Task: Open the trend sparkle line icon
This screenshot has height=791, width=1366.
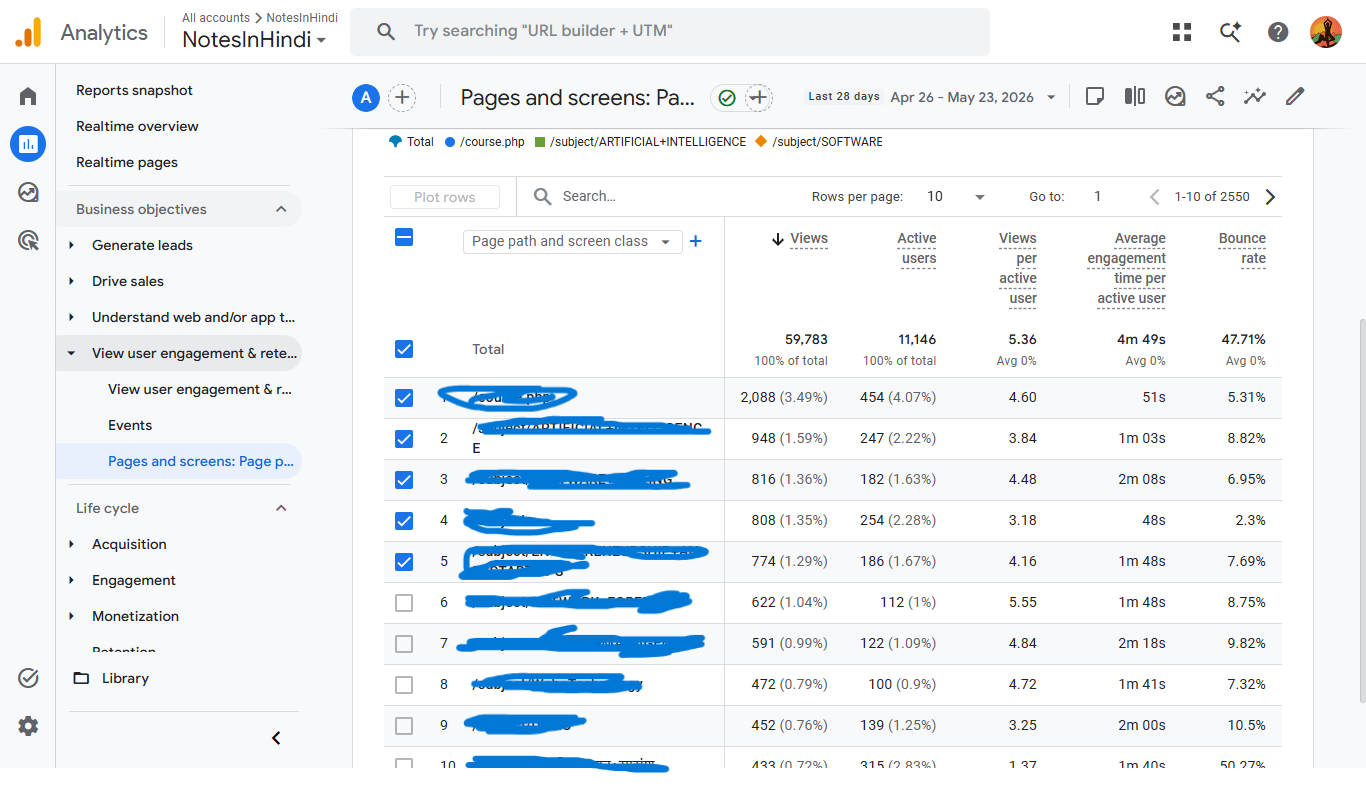Action: coord(1255,96)
